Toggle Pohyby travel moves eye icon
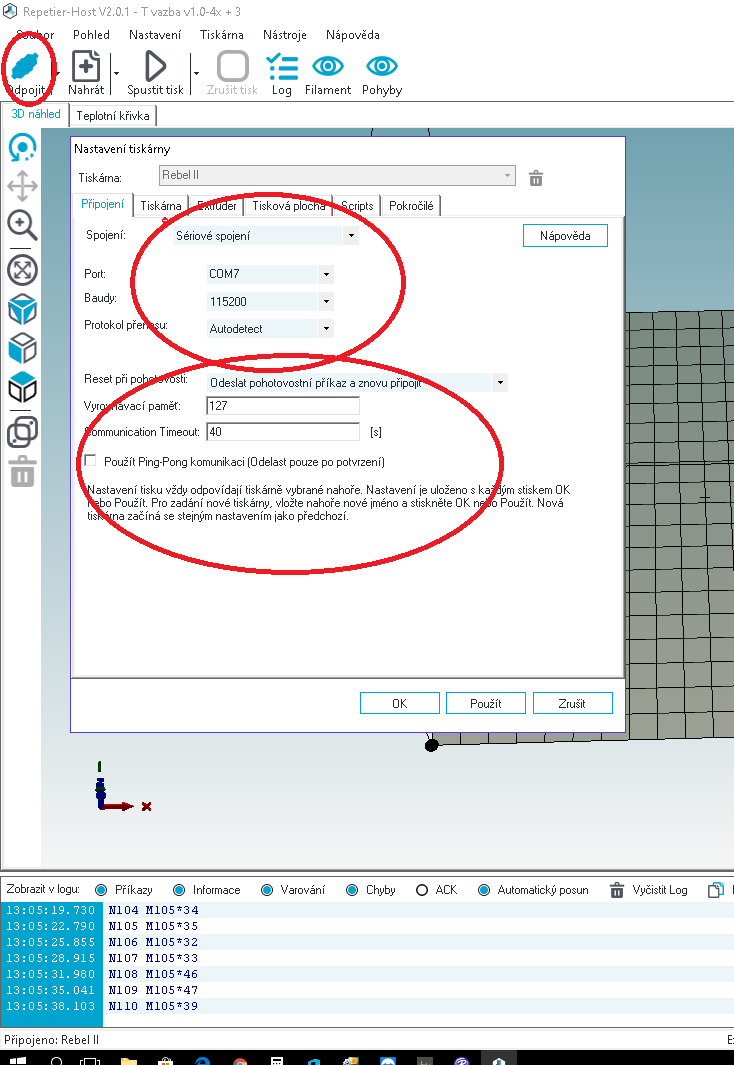This screenshot has width=734, height=1065. [382, 66]
